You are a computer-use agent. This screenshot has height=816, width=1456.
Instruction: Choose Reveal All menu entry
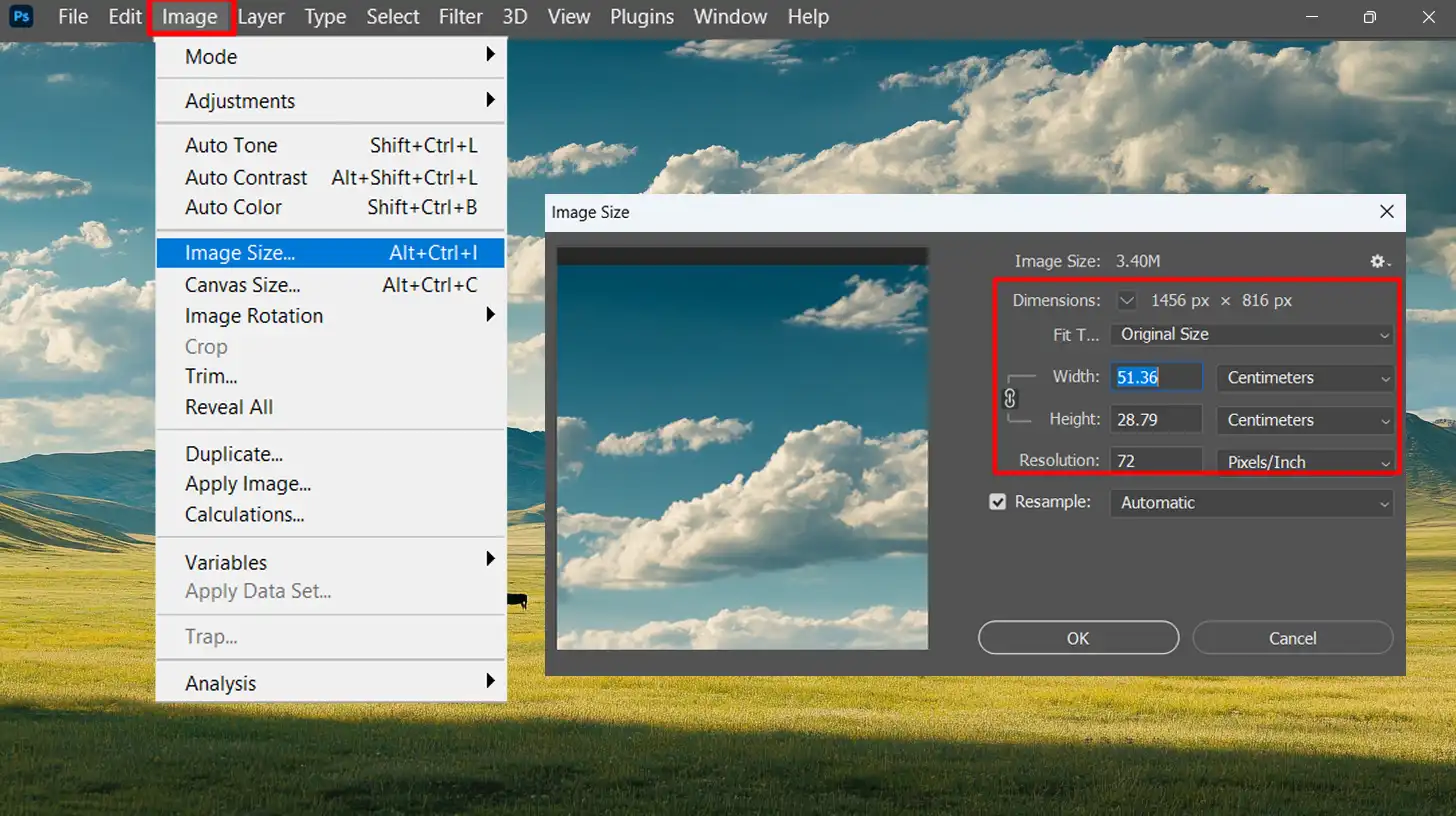(331, 407)
